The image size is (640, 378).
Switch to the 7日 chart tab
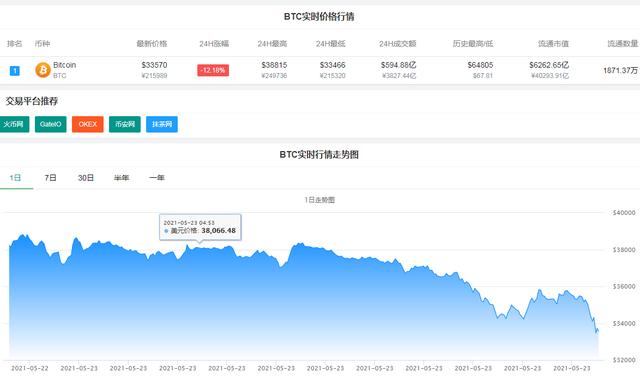pyautogui.click(x=51, y=178)
